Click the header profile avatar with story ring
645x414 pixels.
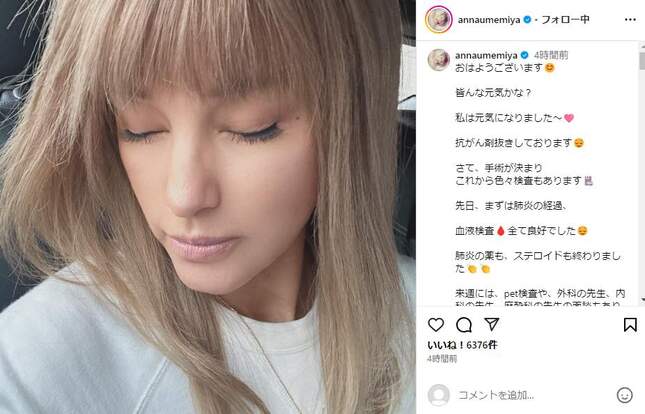pyautogui.click(x=439, y=19)
